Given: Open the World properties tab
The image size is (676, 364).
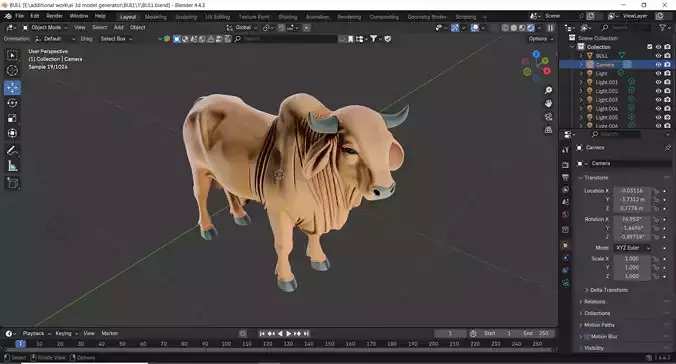Looking at the screenshot, I should click(565, 214).
